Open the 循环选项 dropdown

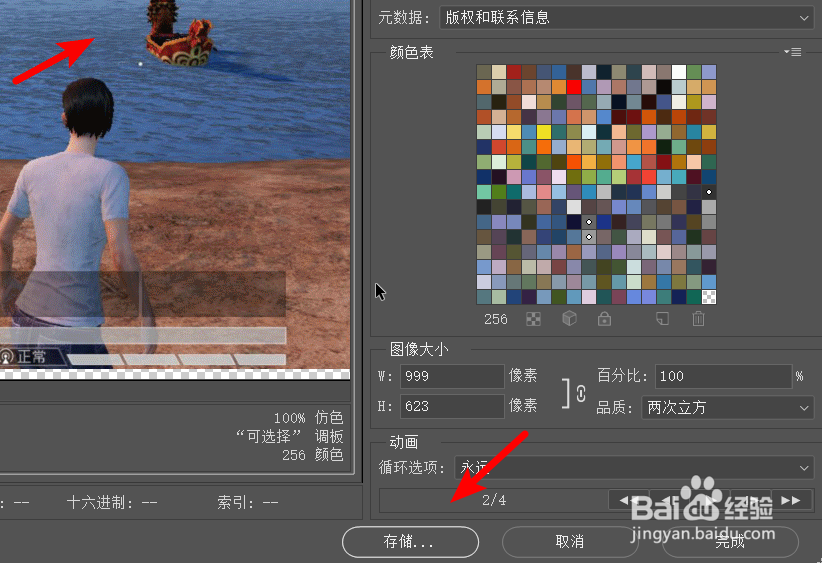coord(634,467)
